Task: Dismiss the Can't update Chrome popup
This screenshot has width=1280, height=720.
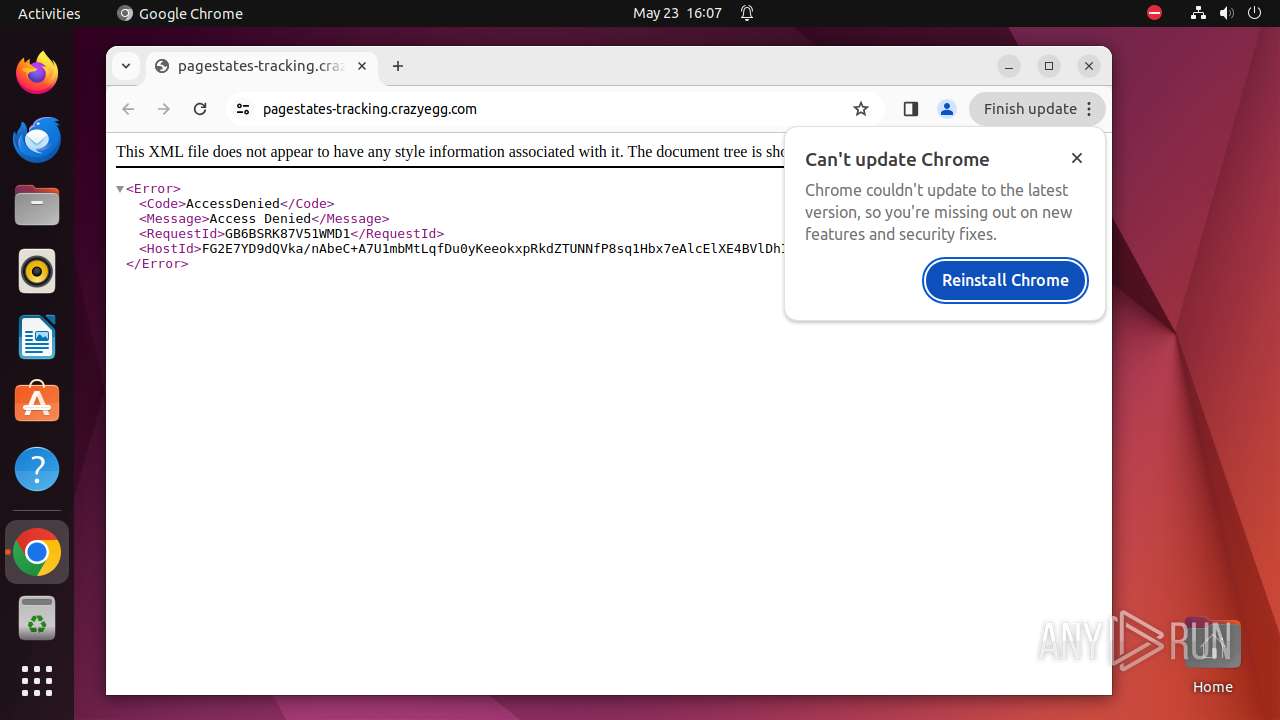Action: pyautogui.click(x=1076, y=158)
